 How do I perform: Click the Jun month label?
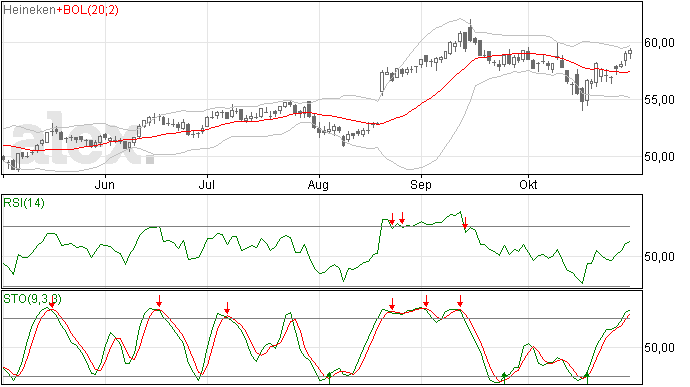[105, 185]
